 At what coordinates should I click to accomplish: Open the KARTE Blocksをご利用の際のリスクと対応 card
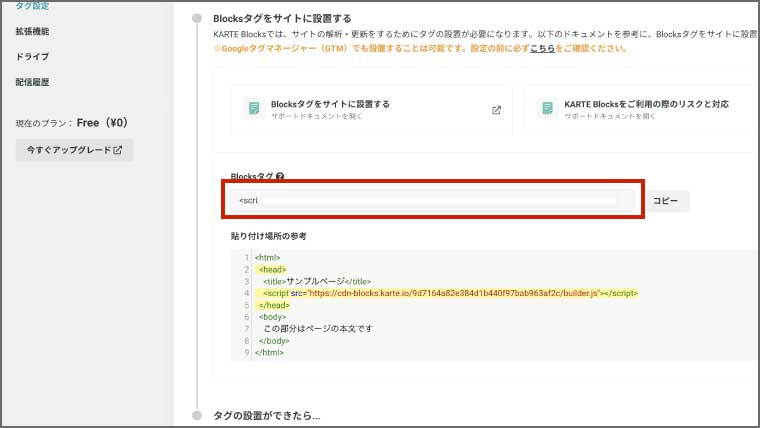pyautogui.click(x=642, y=110)
